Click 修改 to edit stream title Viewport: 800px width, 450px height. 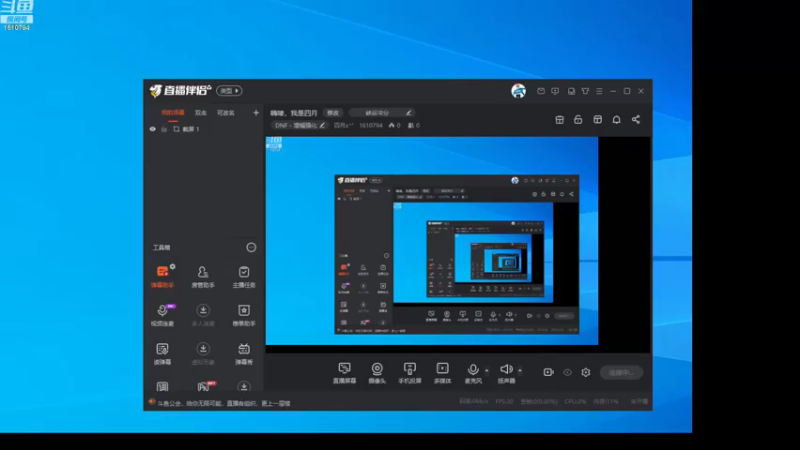coord(333,113)
